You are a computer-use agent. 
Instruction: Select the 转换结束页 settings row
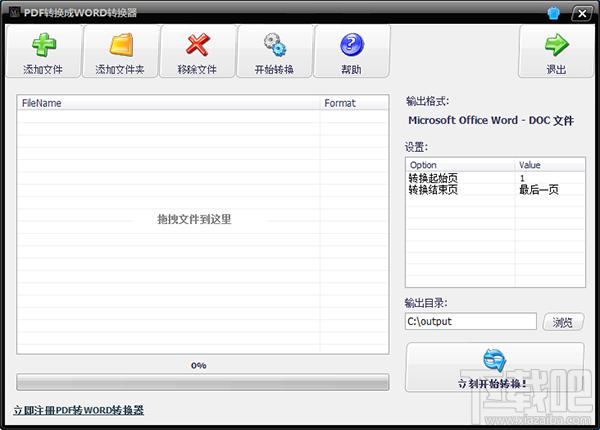[x=460, y=189]
